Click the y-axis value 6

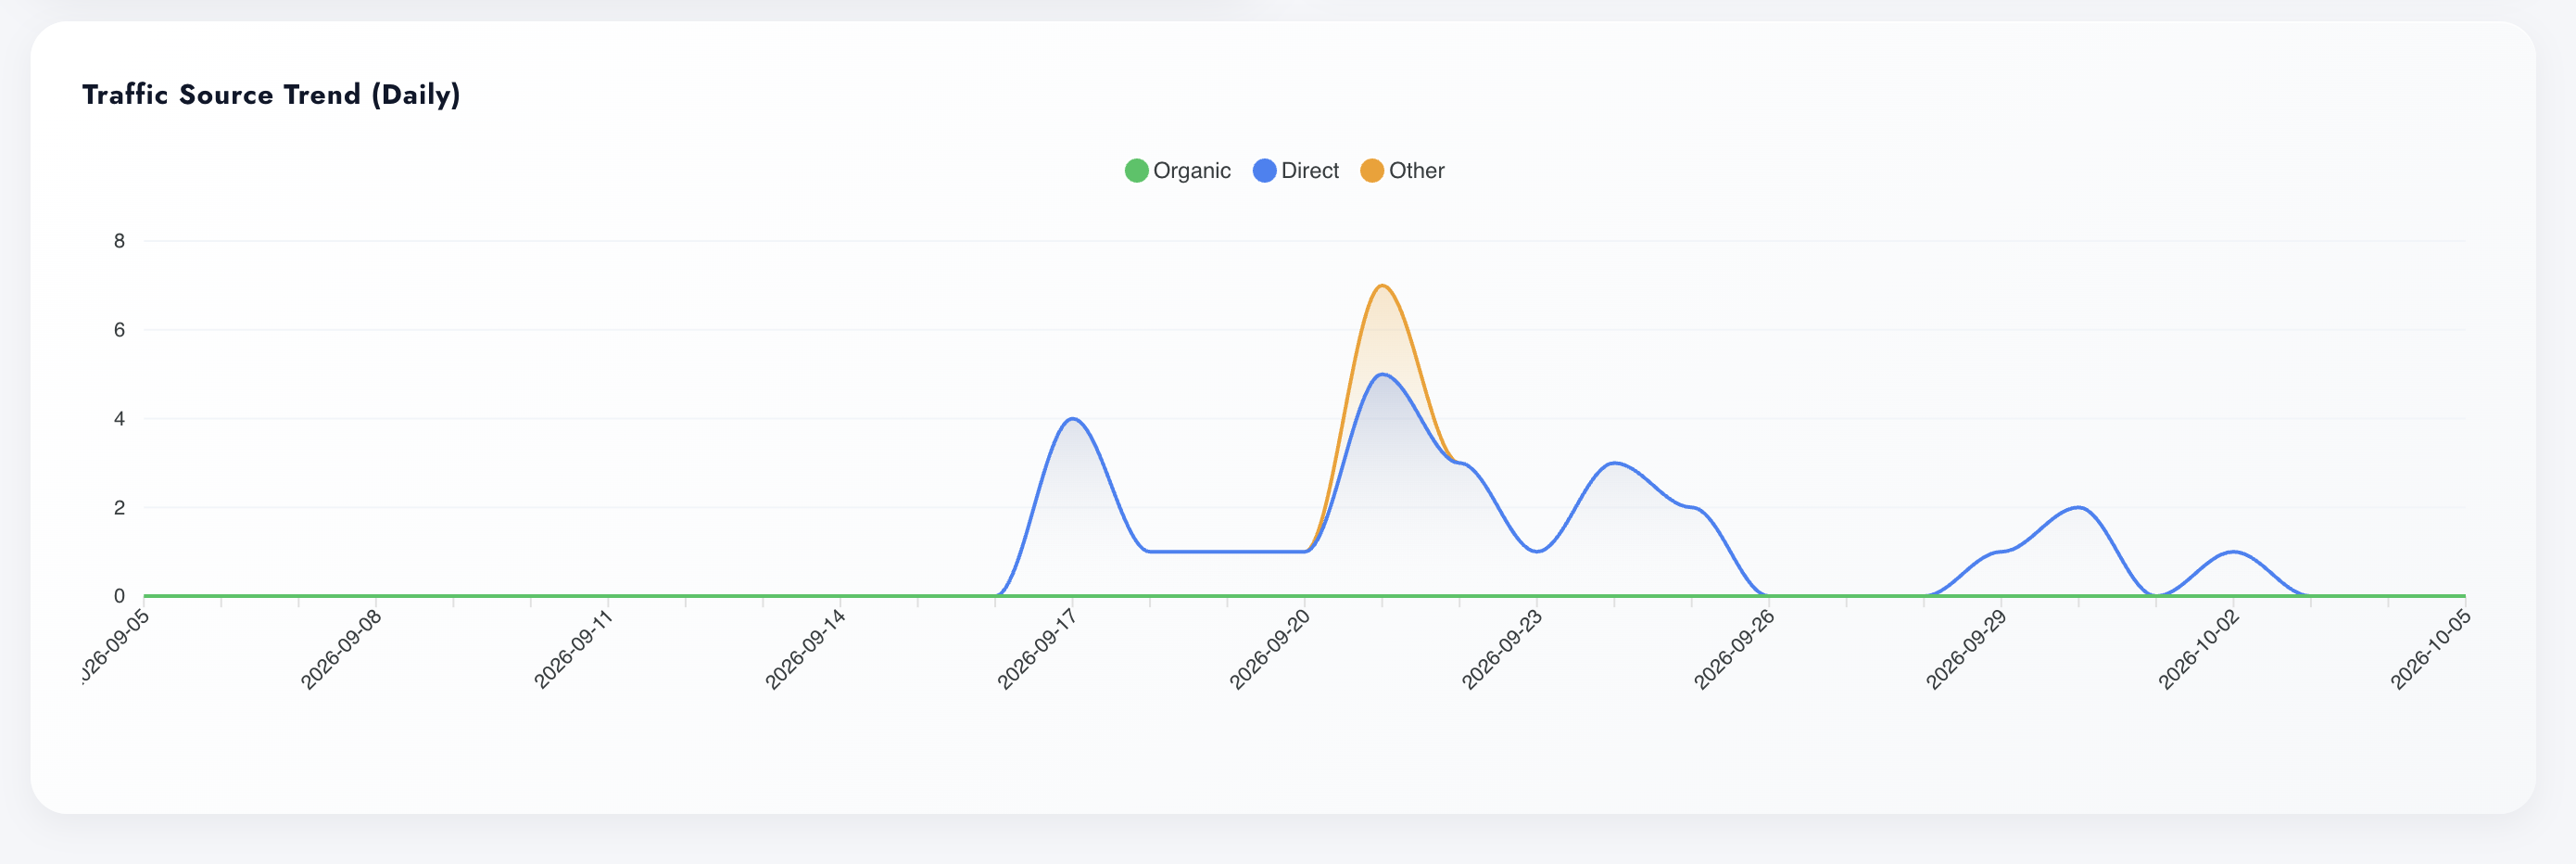pos(119,330)
